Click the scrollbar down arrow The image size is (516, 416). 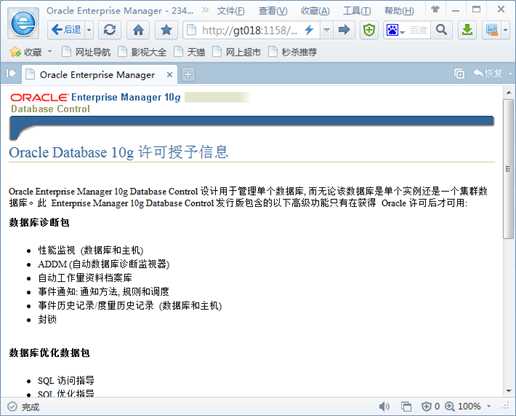tap(508, 390)
